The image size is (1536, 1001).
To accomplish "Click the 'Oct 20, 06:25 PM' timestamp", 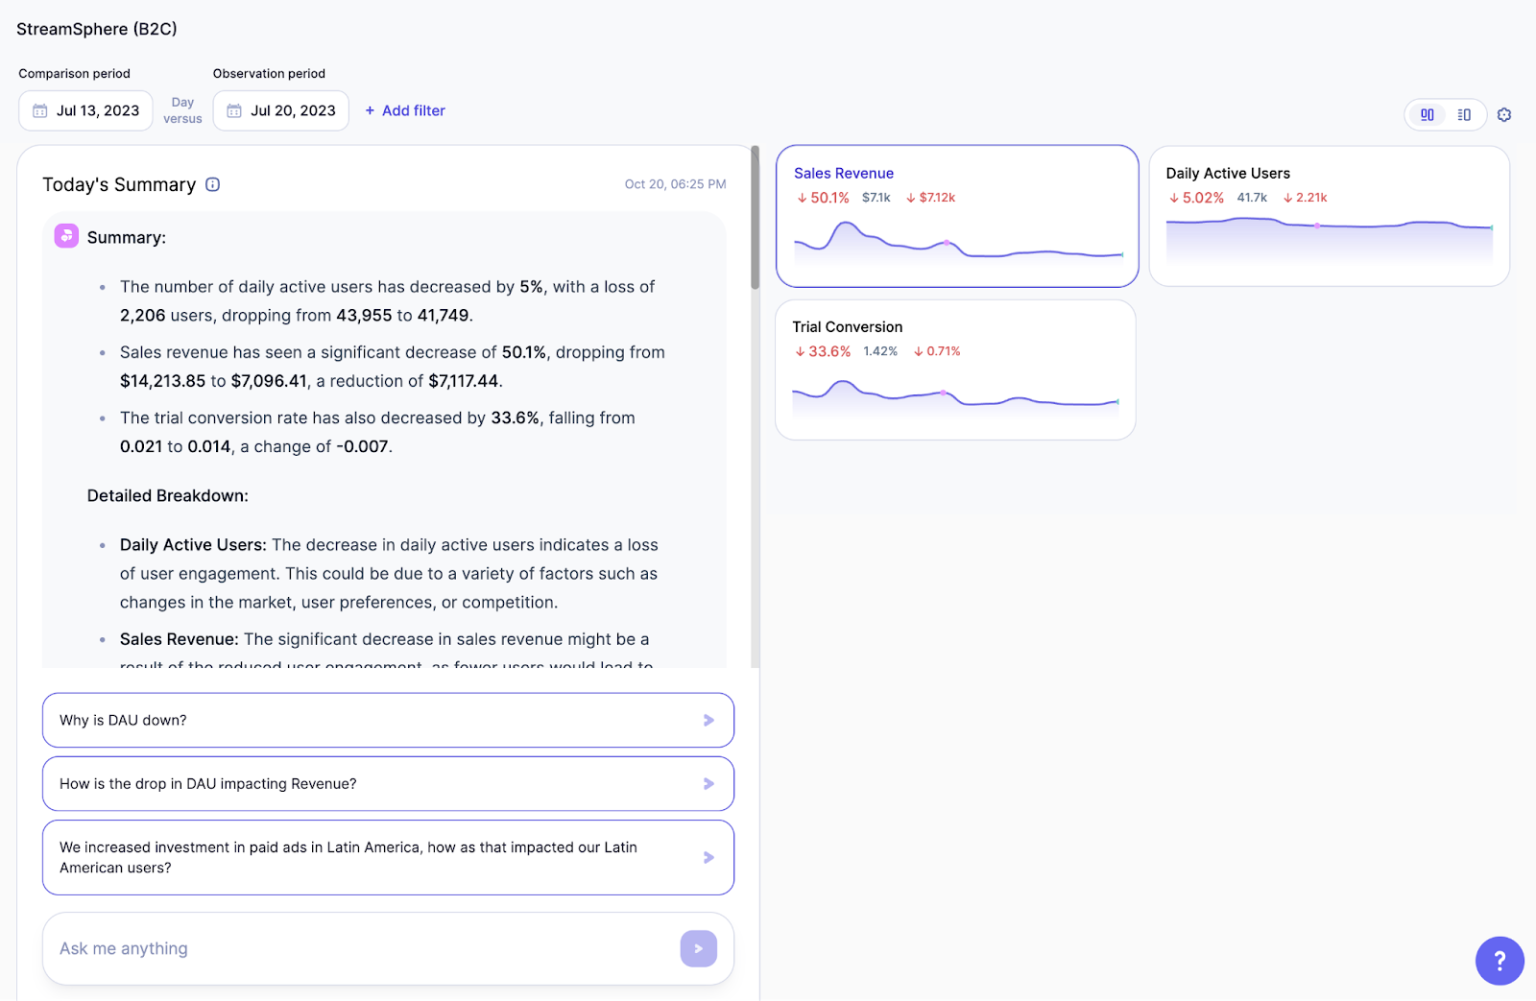I will pos(675,184).
